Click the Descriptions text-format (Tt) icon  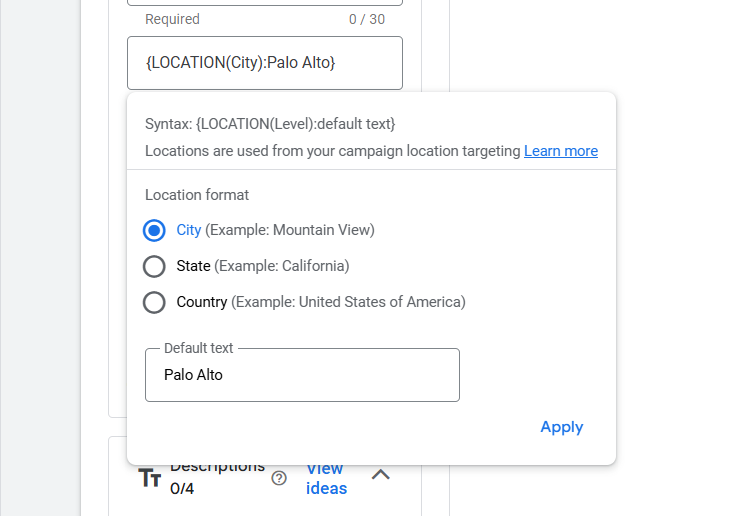click(150, 478)
